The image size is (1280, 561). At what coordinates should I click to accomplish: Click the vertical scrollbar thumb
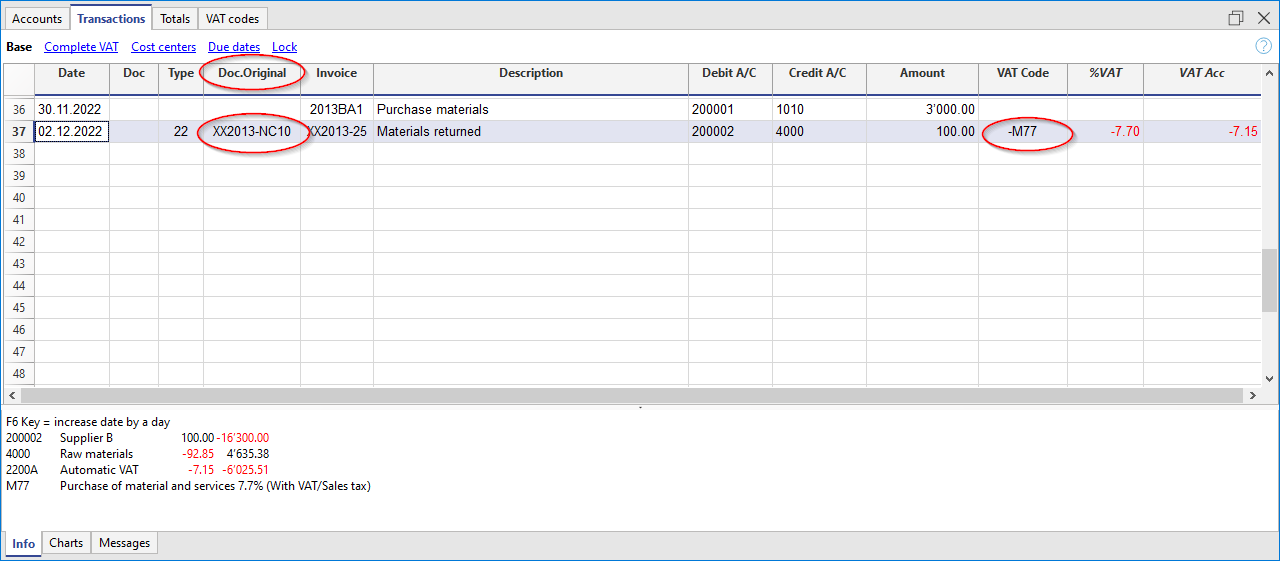[x=1269, y=282]
